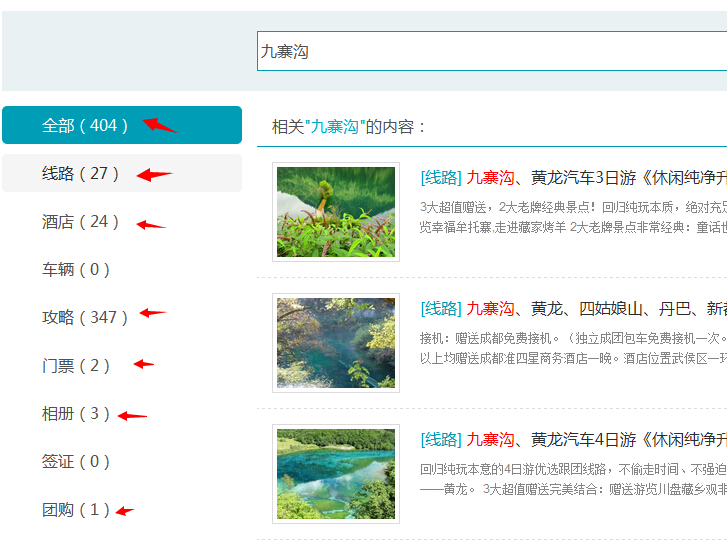Click the [线路] tag on the 四姑娘山 result
This screenshot has width=727, height=541.
441,309
